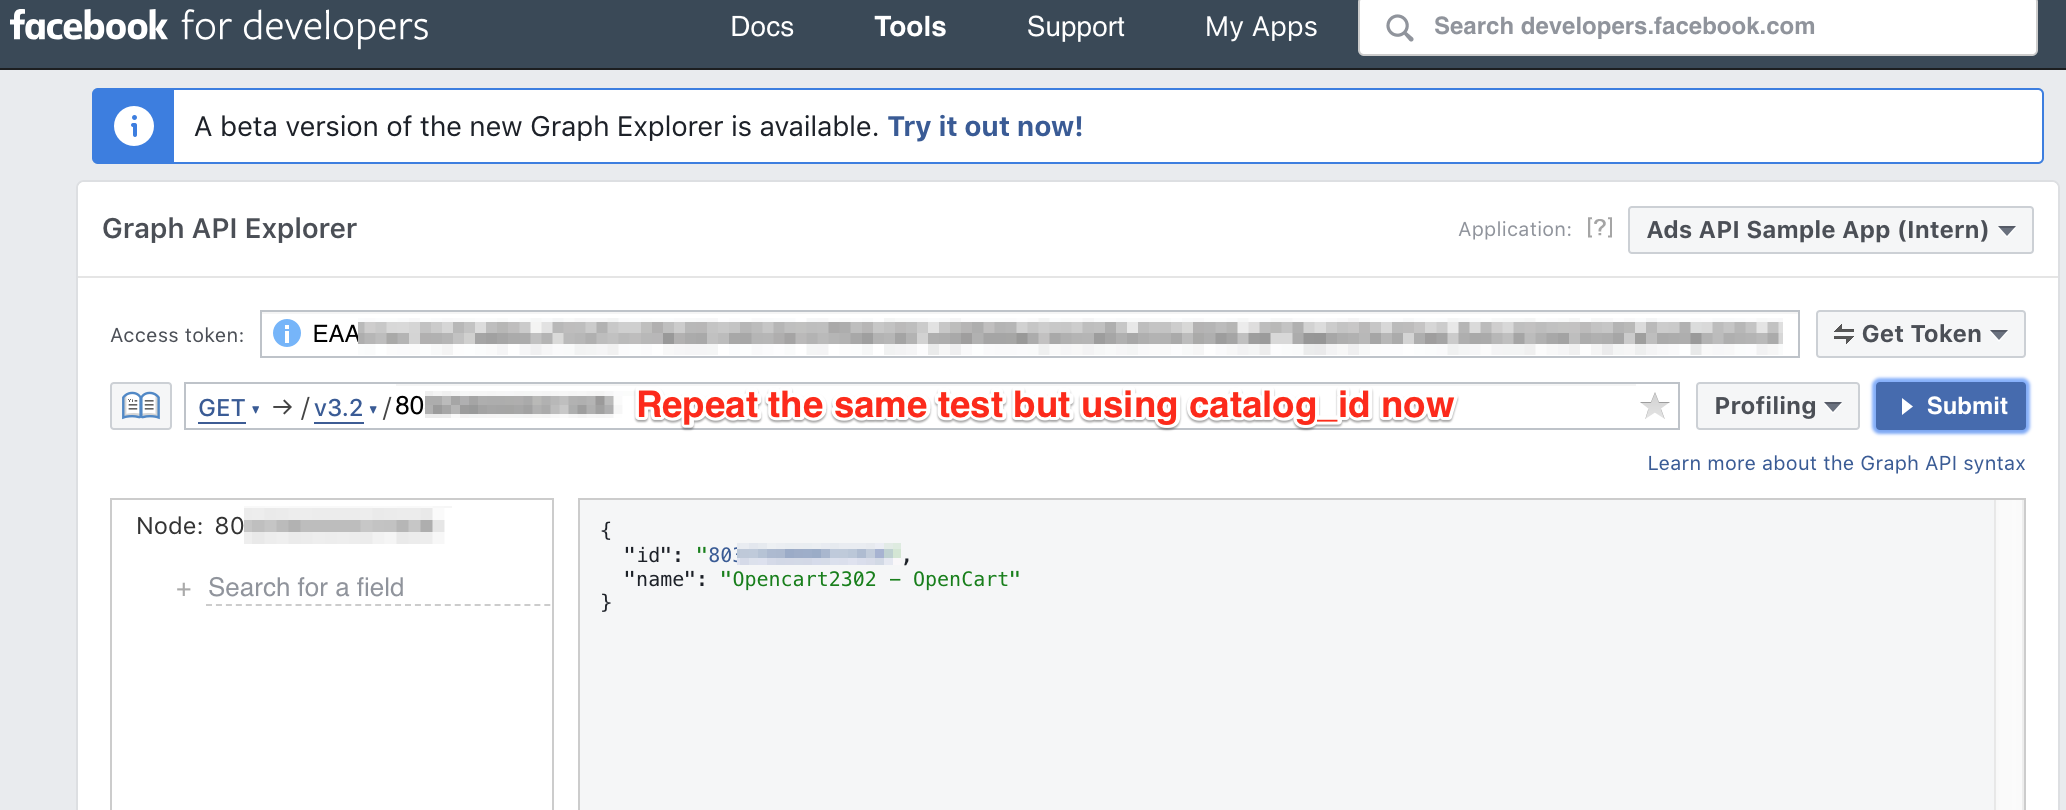2066x810 pixels.
Task: Open the GET method dropdown
Action: pyautogui.click(x=228, y=408)
